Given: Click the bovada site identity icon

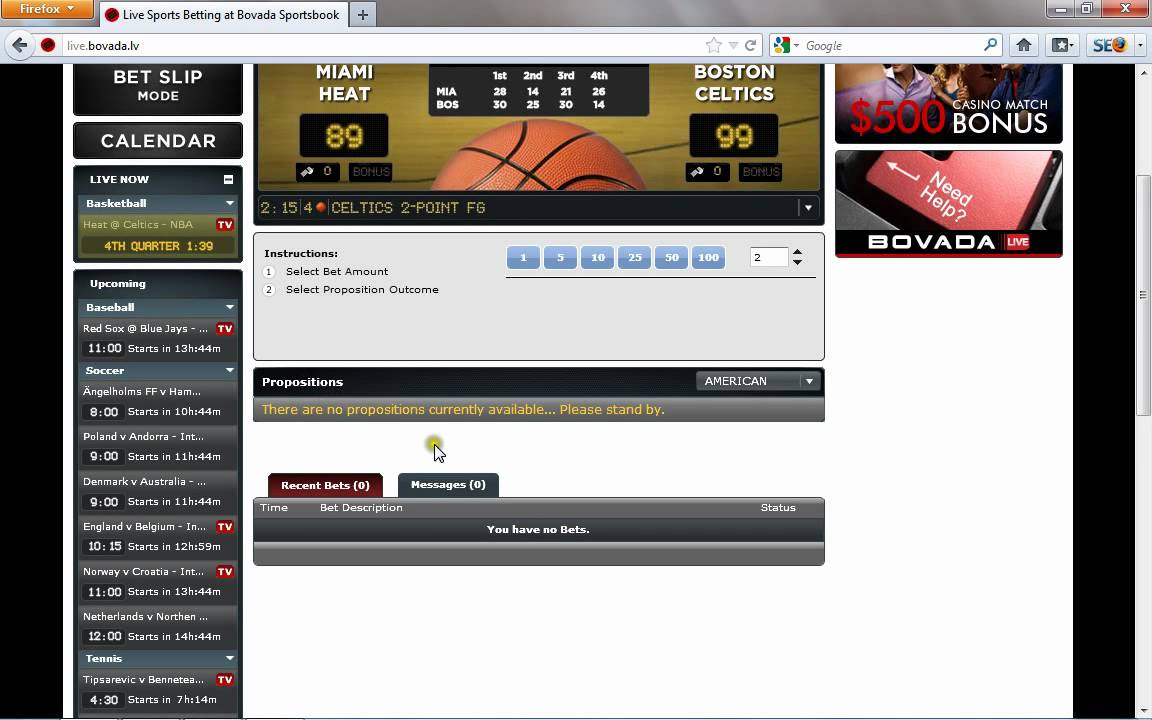Looking at the screenshot, I should (x=48, y=46).
